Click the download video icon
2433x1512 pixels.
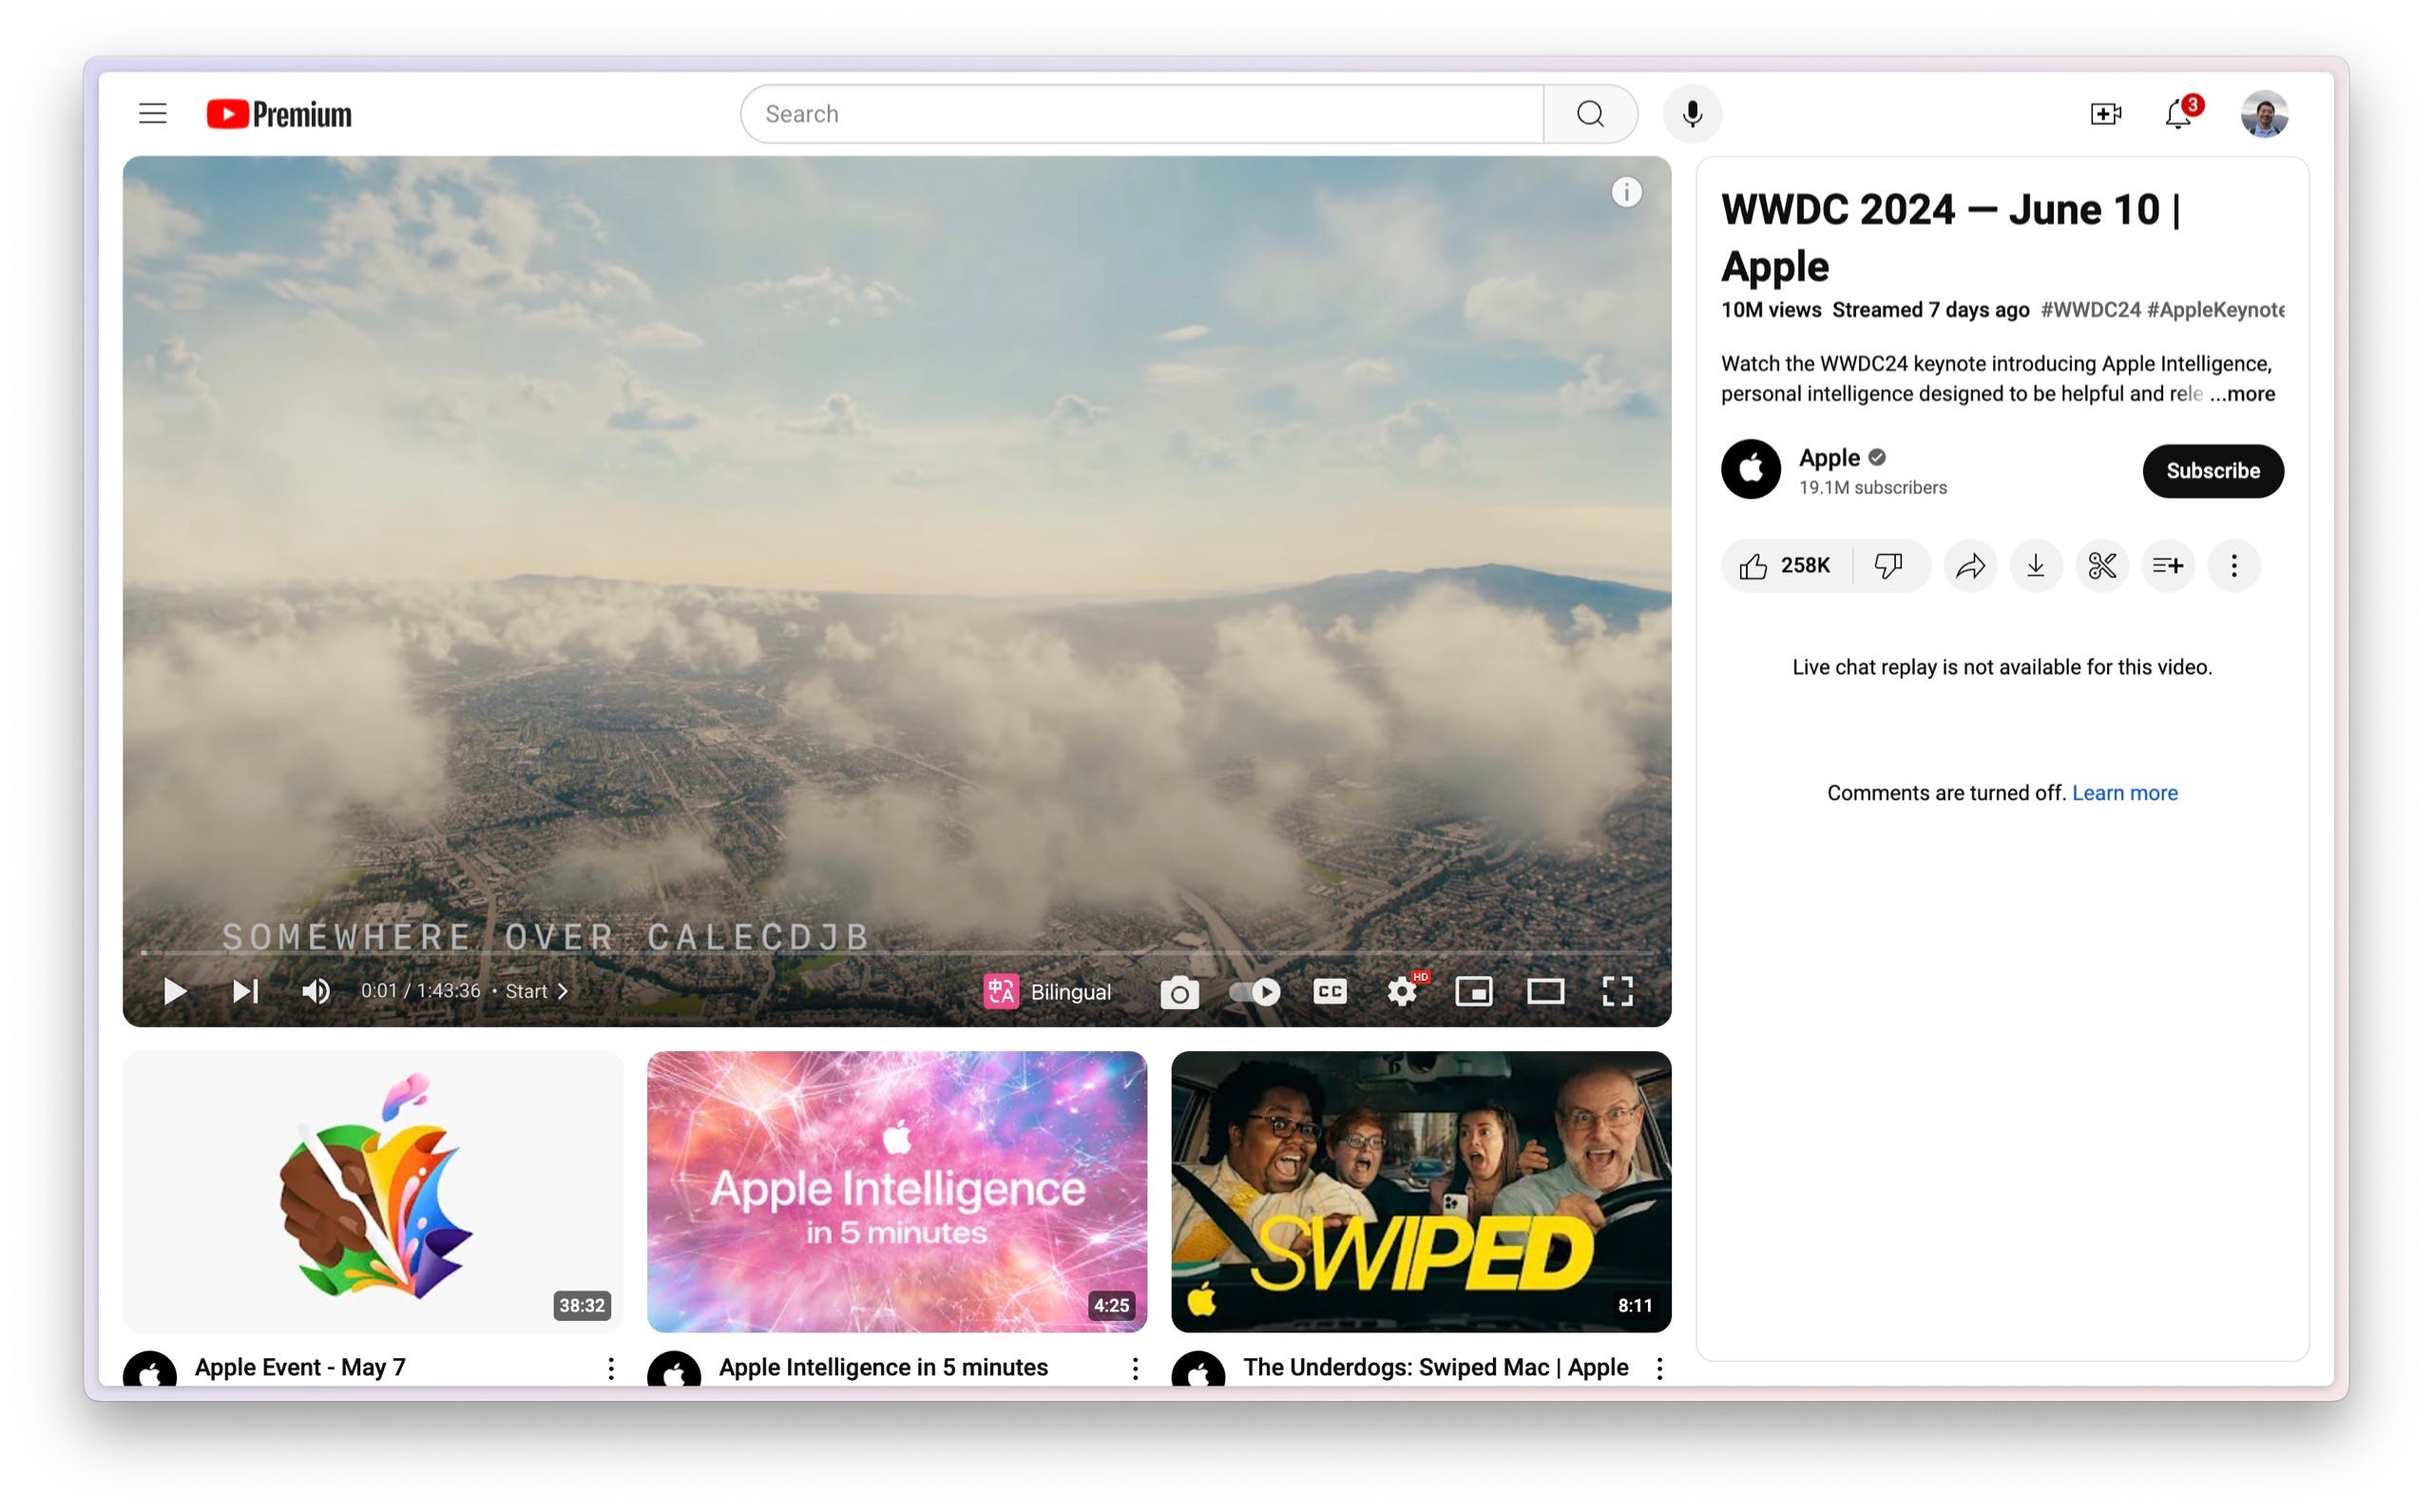point(2035,566)
